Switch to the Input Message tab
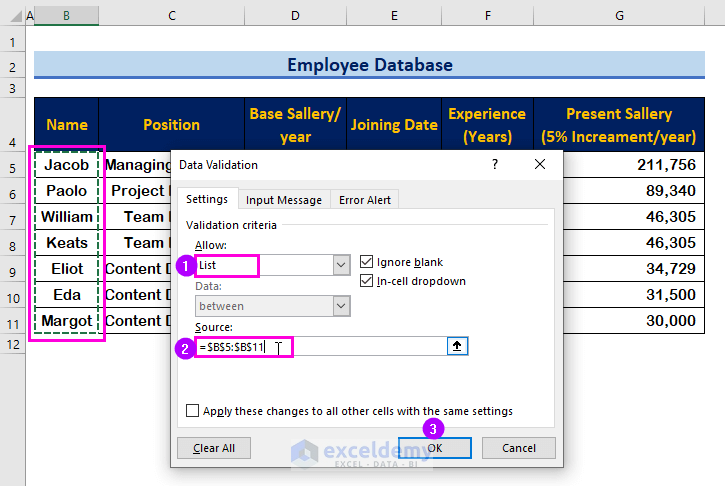725x486 pixels. coord(284,200)
